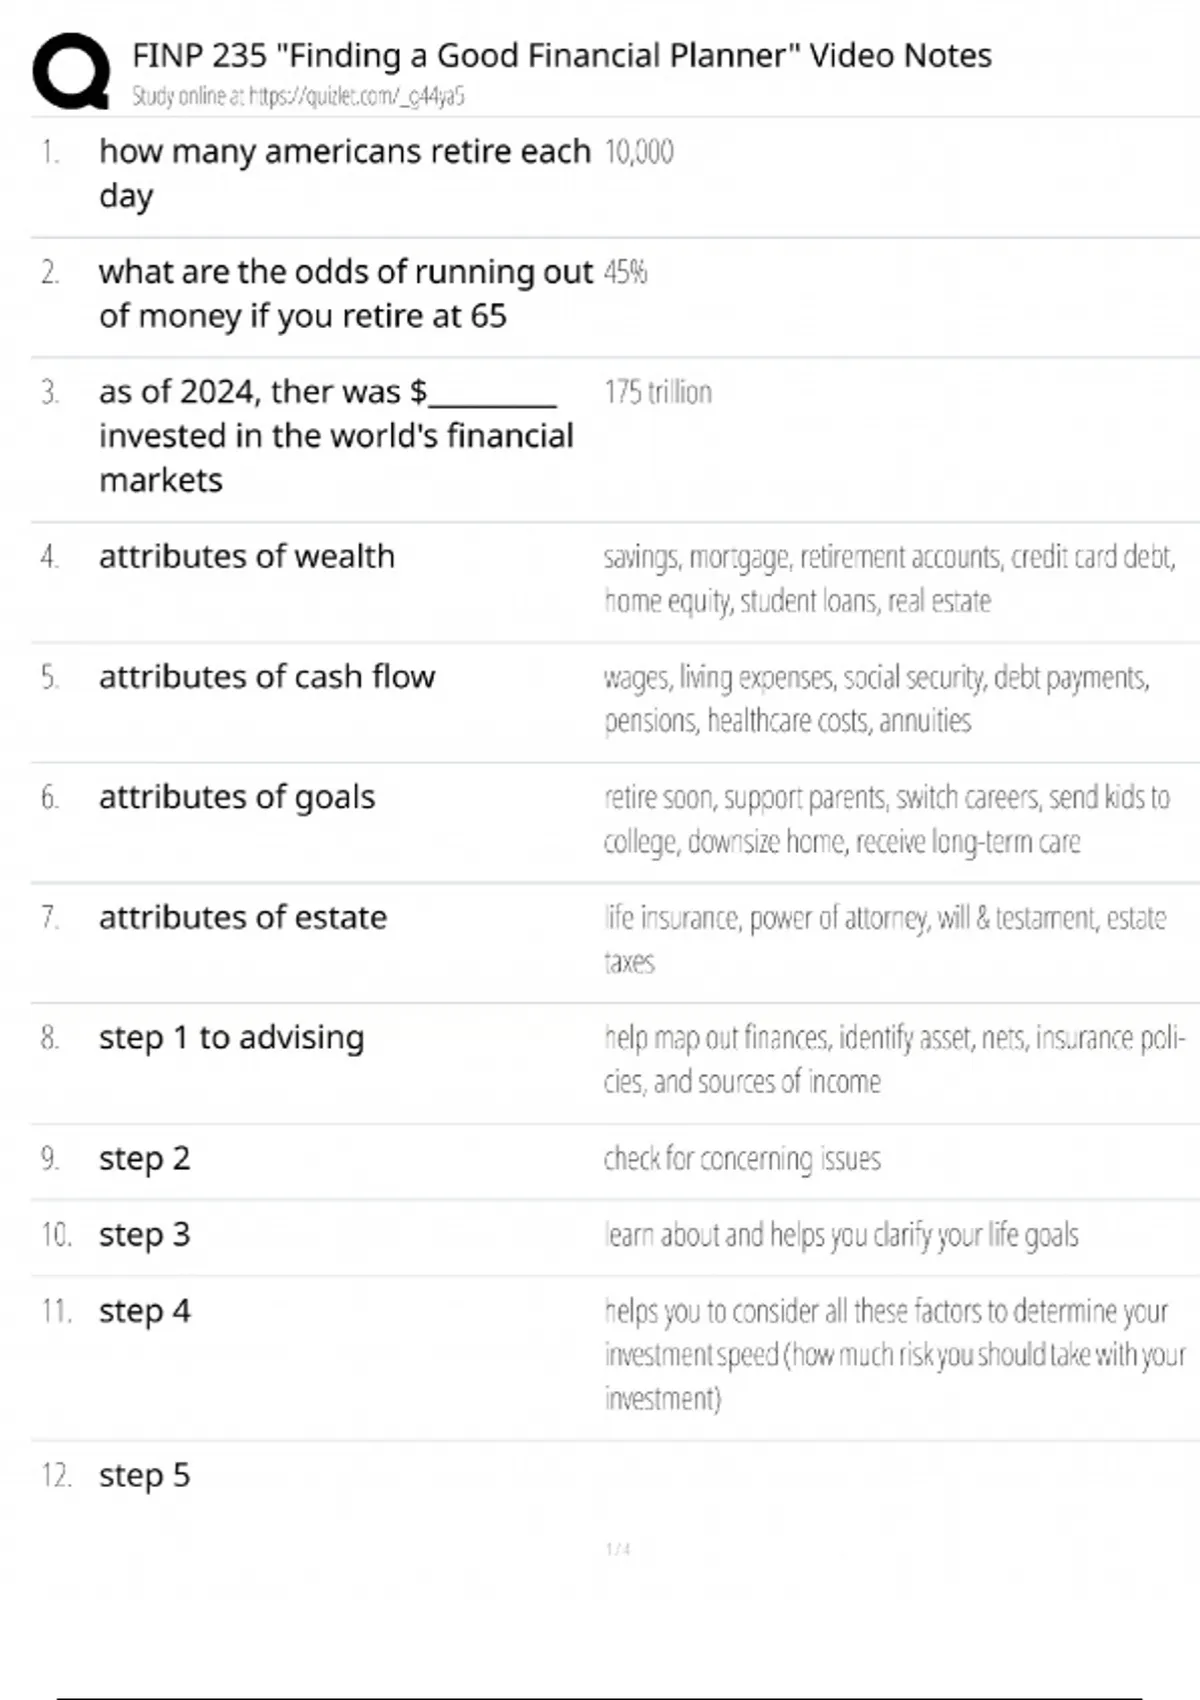This screenshot has height=1700, width=1200.
Task: Click the "step 4" term
Action: (x=144, y=1311)
